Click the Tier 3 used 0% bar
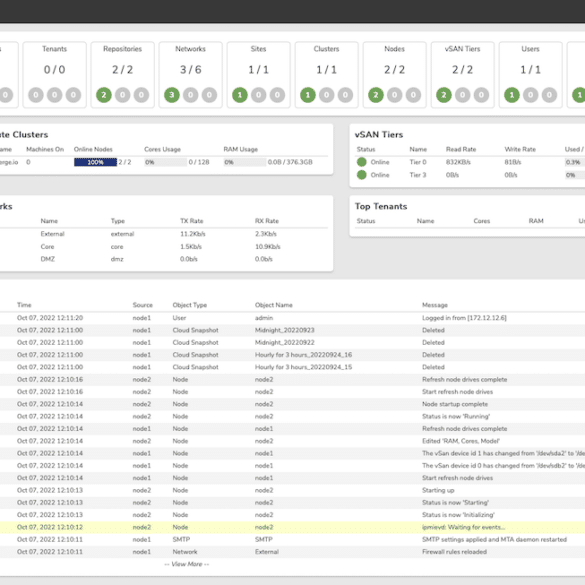The image size is (585, 585). click(x=575, y=175)
